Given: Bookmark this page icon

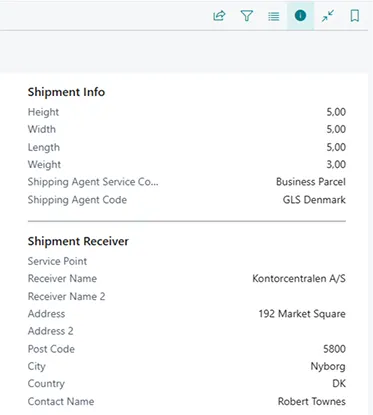Looking at the screenshot, I should tap(355, 16).
